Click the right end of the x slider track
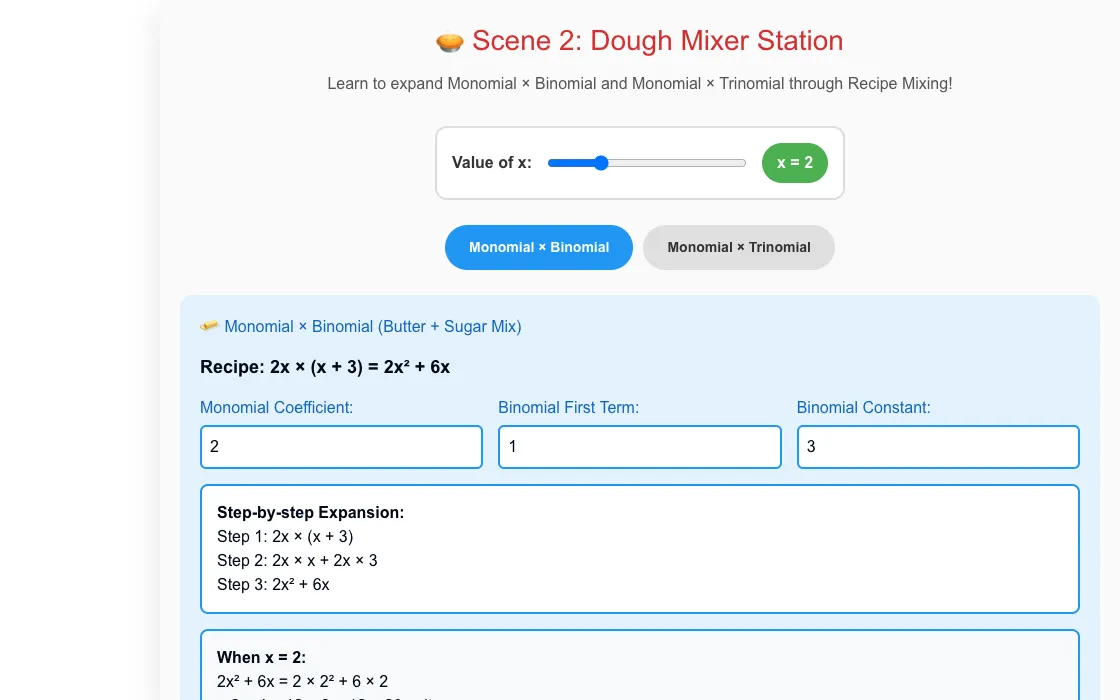The height and width of the screenshot is (700, 1120). [743, 163]
